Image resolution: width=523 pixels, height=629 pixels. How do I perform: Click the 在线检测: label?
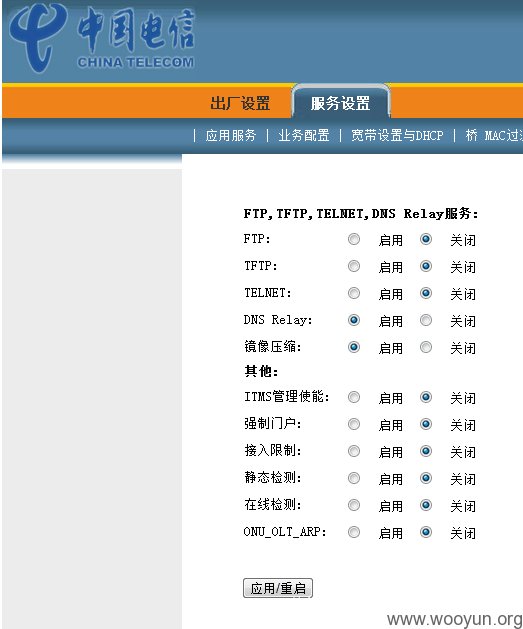pos(273,505)
